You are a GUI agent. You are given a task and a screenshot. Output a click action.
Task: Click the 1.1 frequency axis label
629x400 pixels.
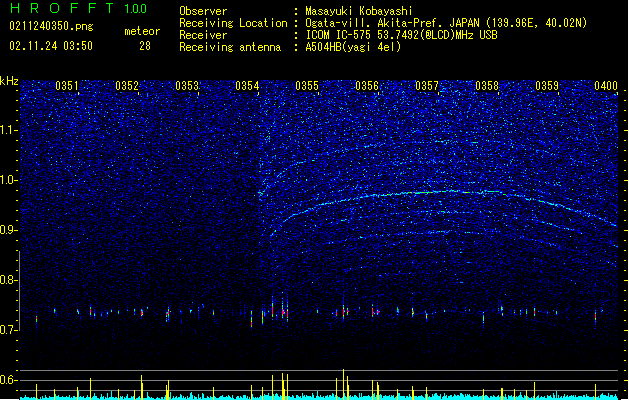(9, 130)
